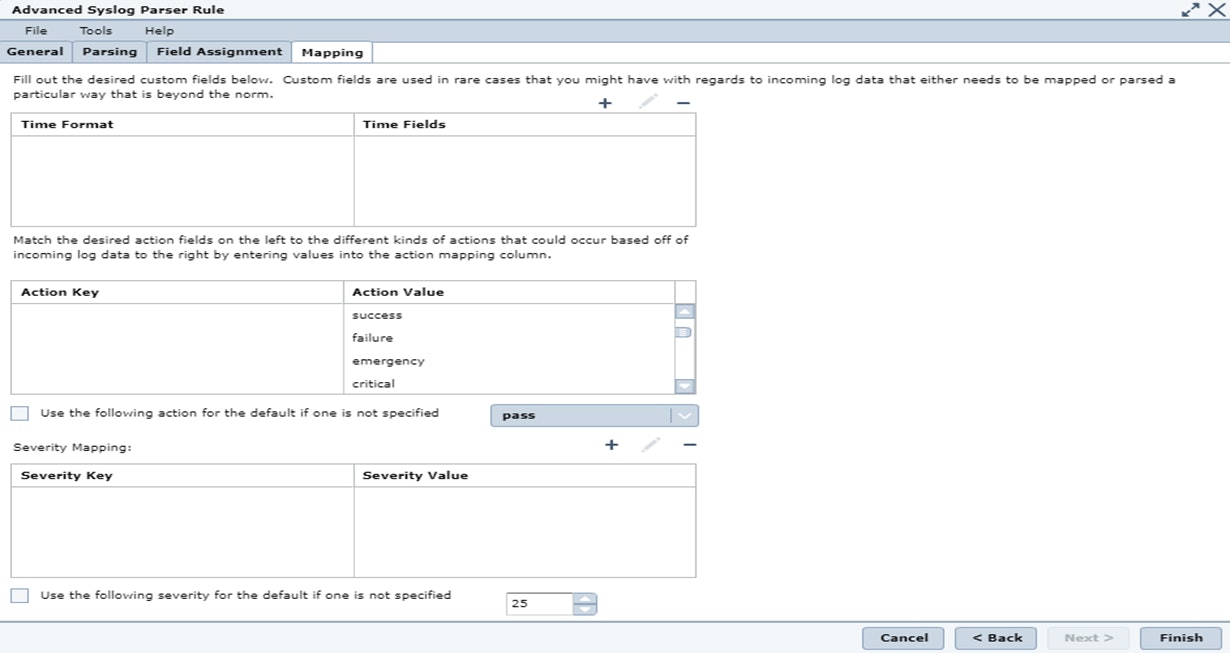Enable the default action checkbox
This screenshot has height=653, width=1230.
(x=20, y=413)
